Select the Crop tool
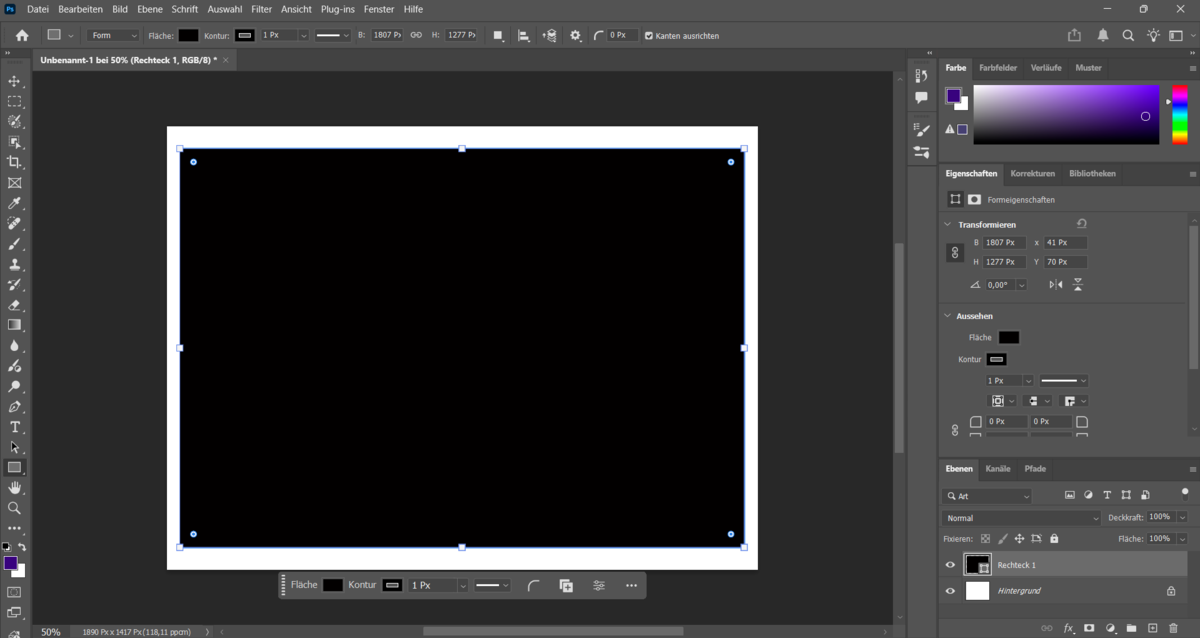The width and height of the screenshot is (1200, 638). [x=14, y=162]
